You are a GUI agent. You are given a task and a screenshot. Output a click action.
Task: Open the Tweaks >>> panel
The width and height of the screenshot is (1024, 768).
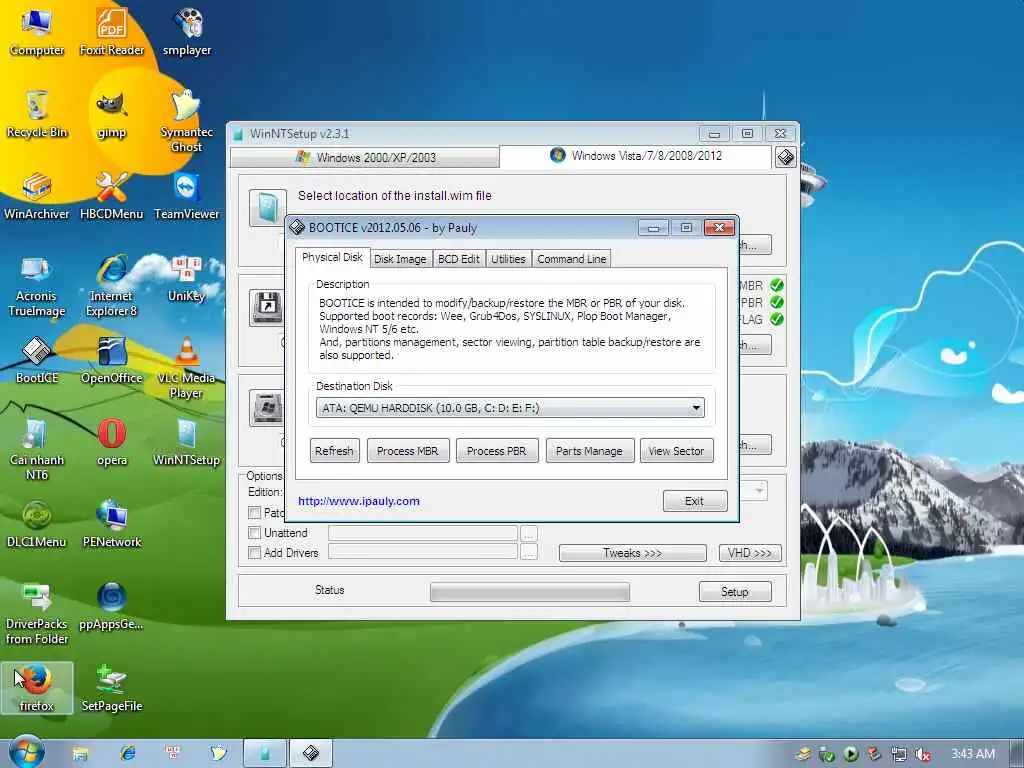(x=632, y=553)
